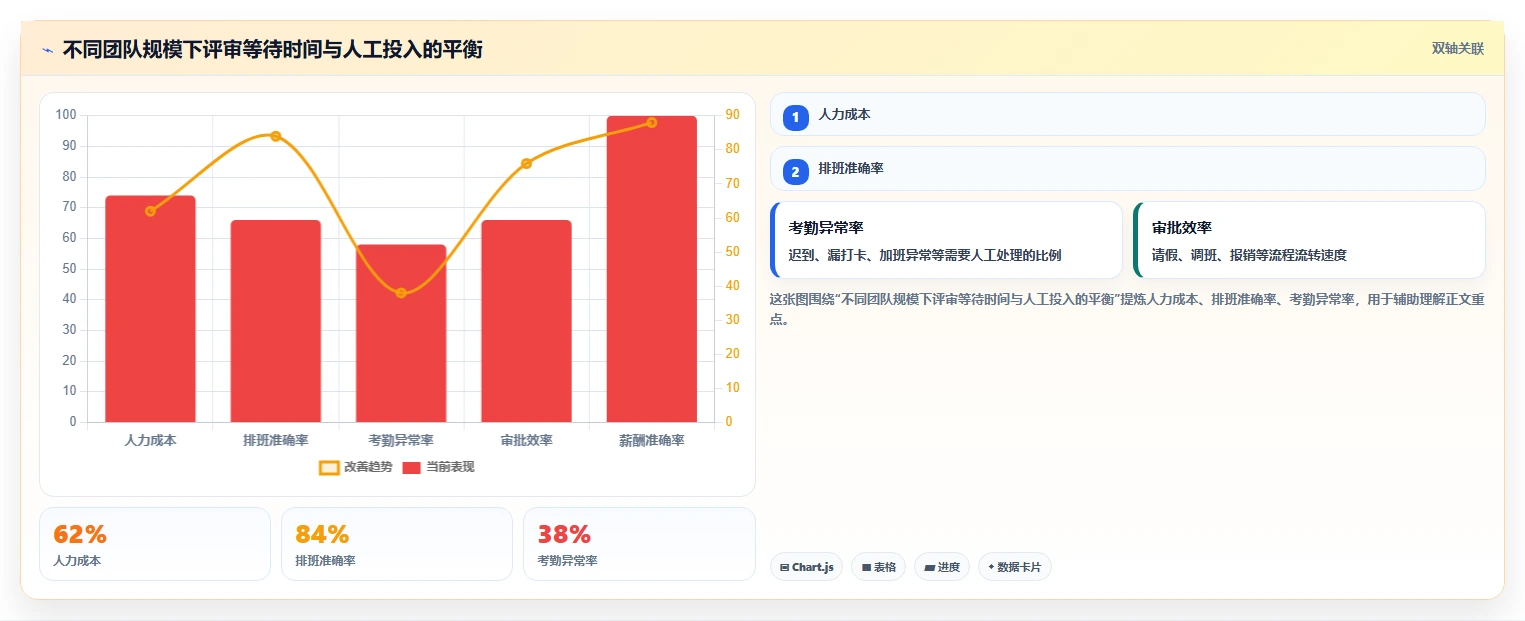1525x621 pixels.
Task: Select the 考勤异常率 red bar
Action: click(401, 333)
